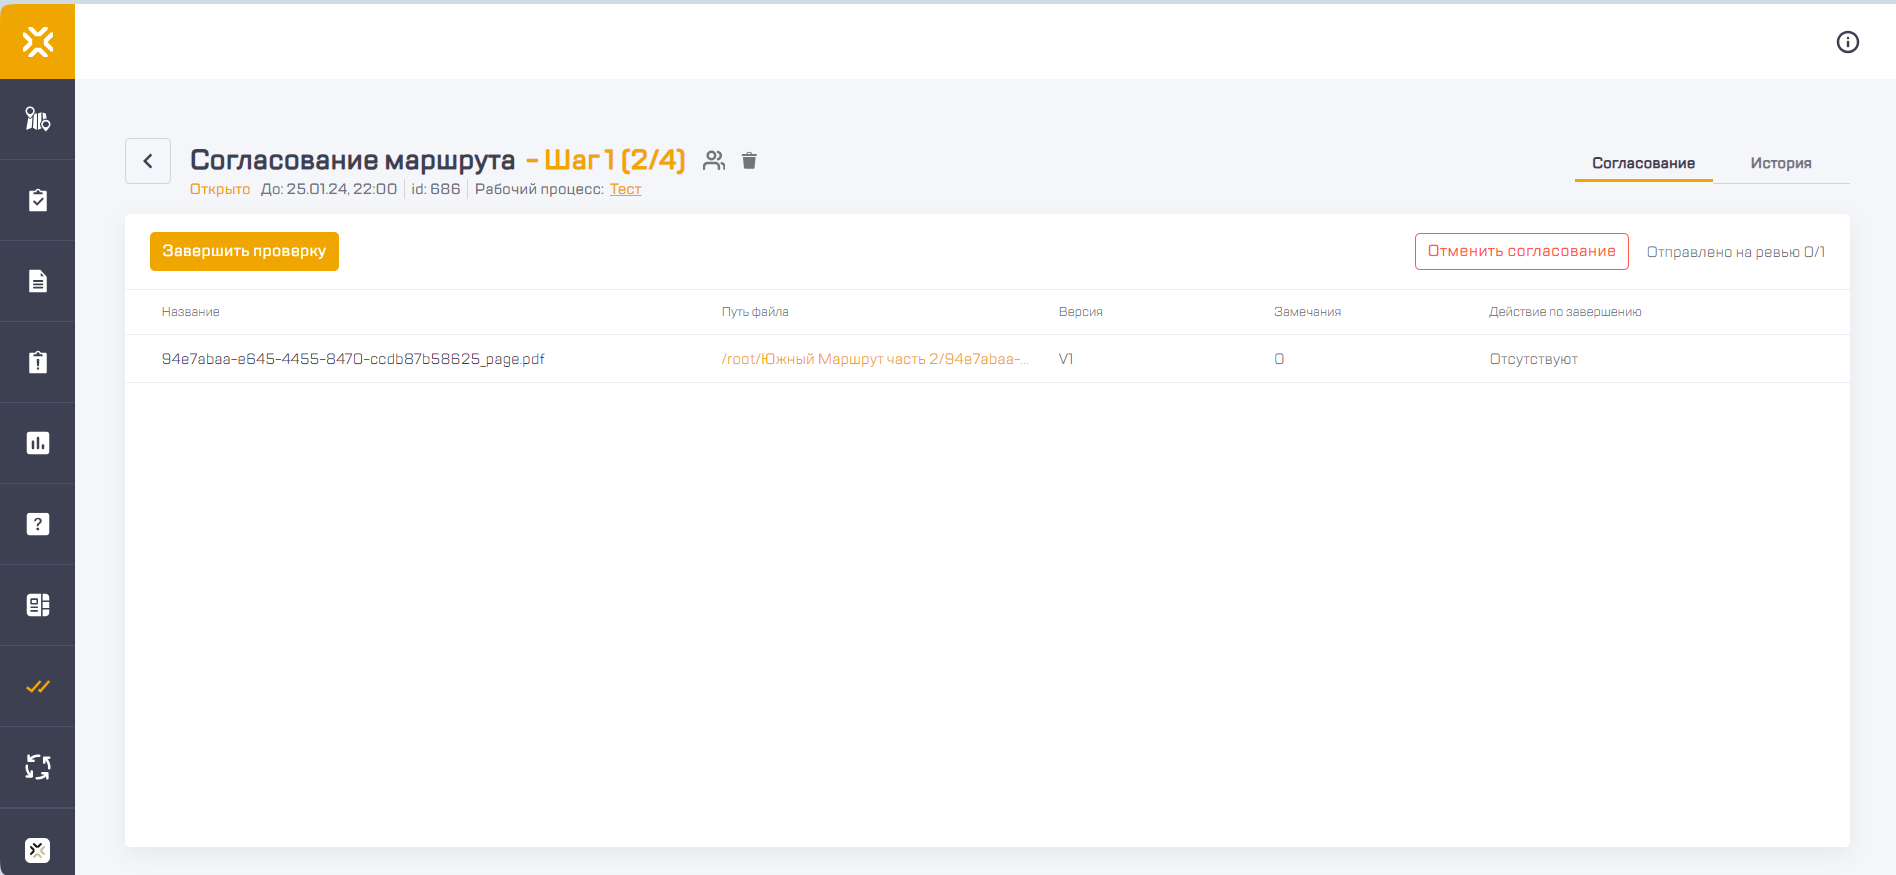
Task: Open participants icon next to title
Action: 714,160
